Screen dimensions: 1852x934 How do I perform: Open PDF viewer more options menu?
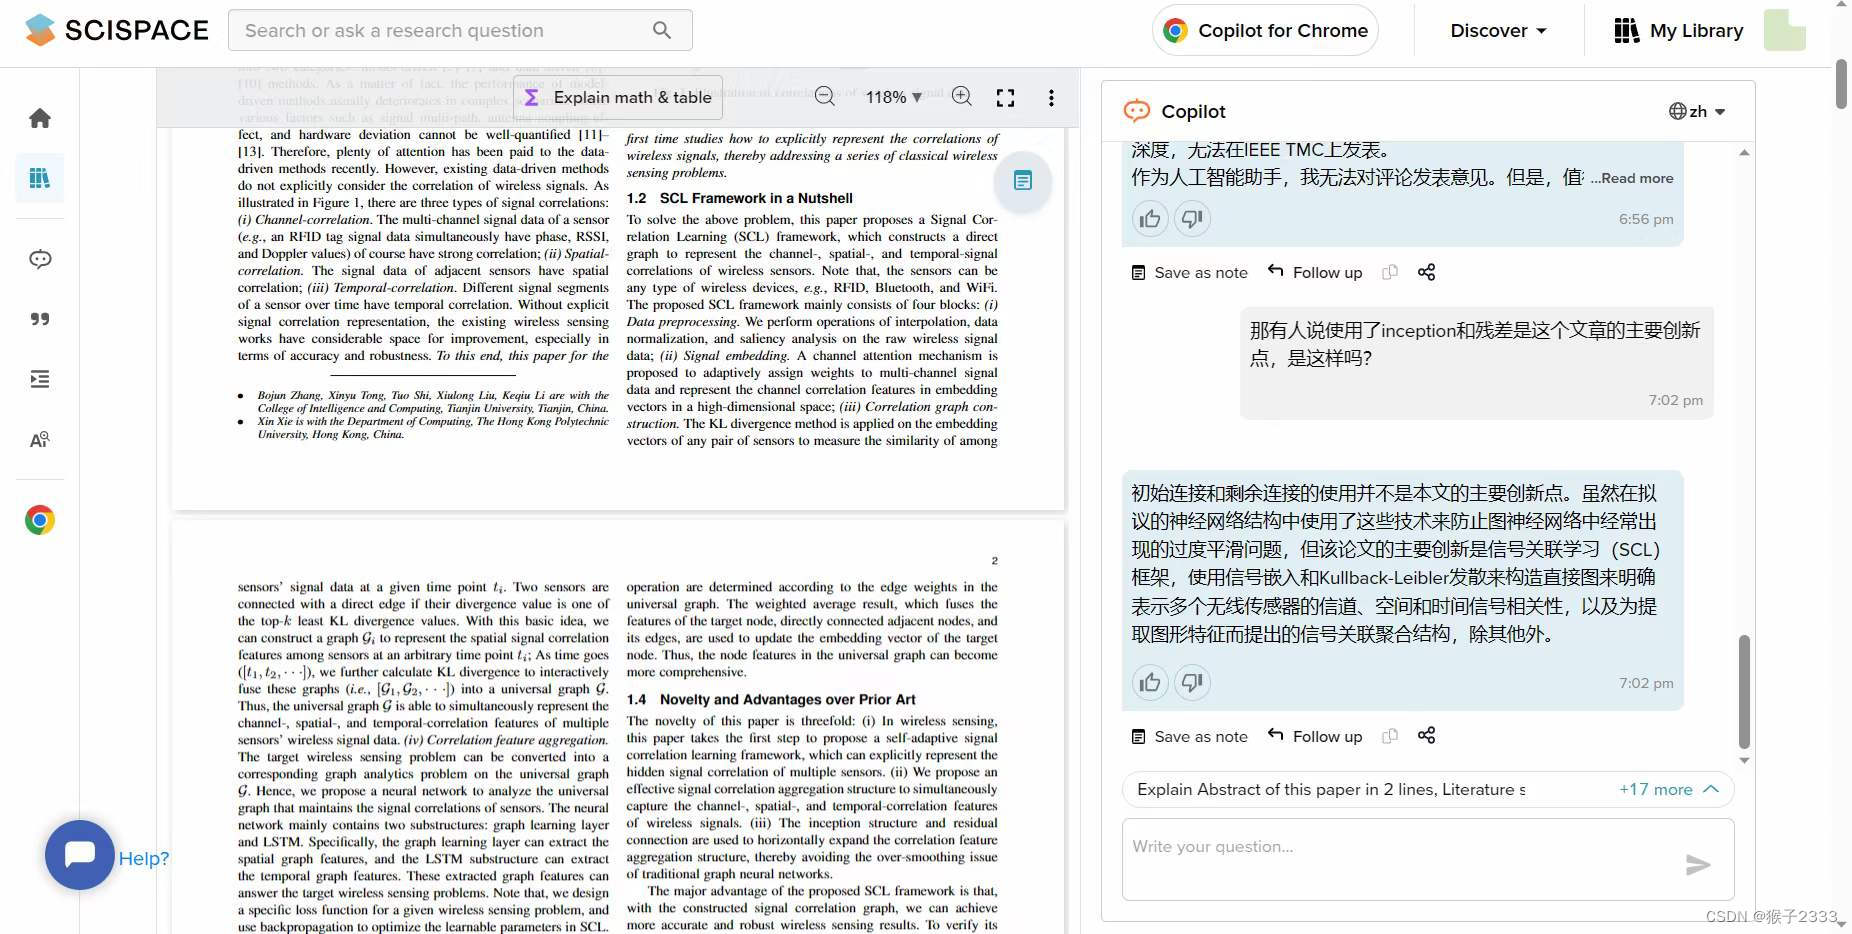(x=1051, y=97)
